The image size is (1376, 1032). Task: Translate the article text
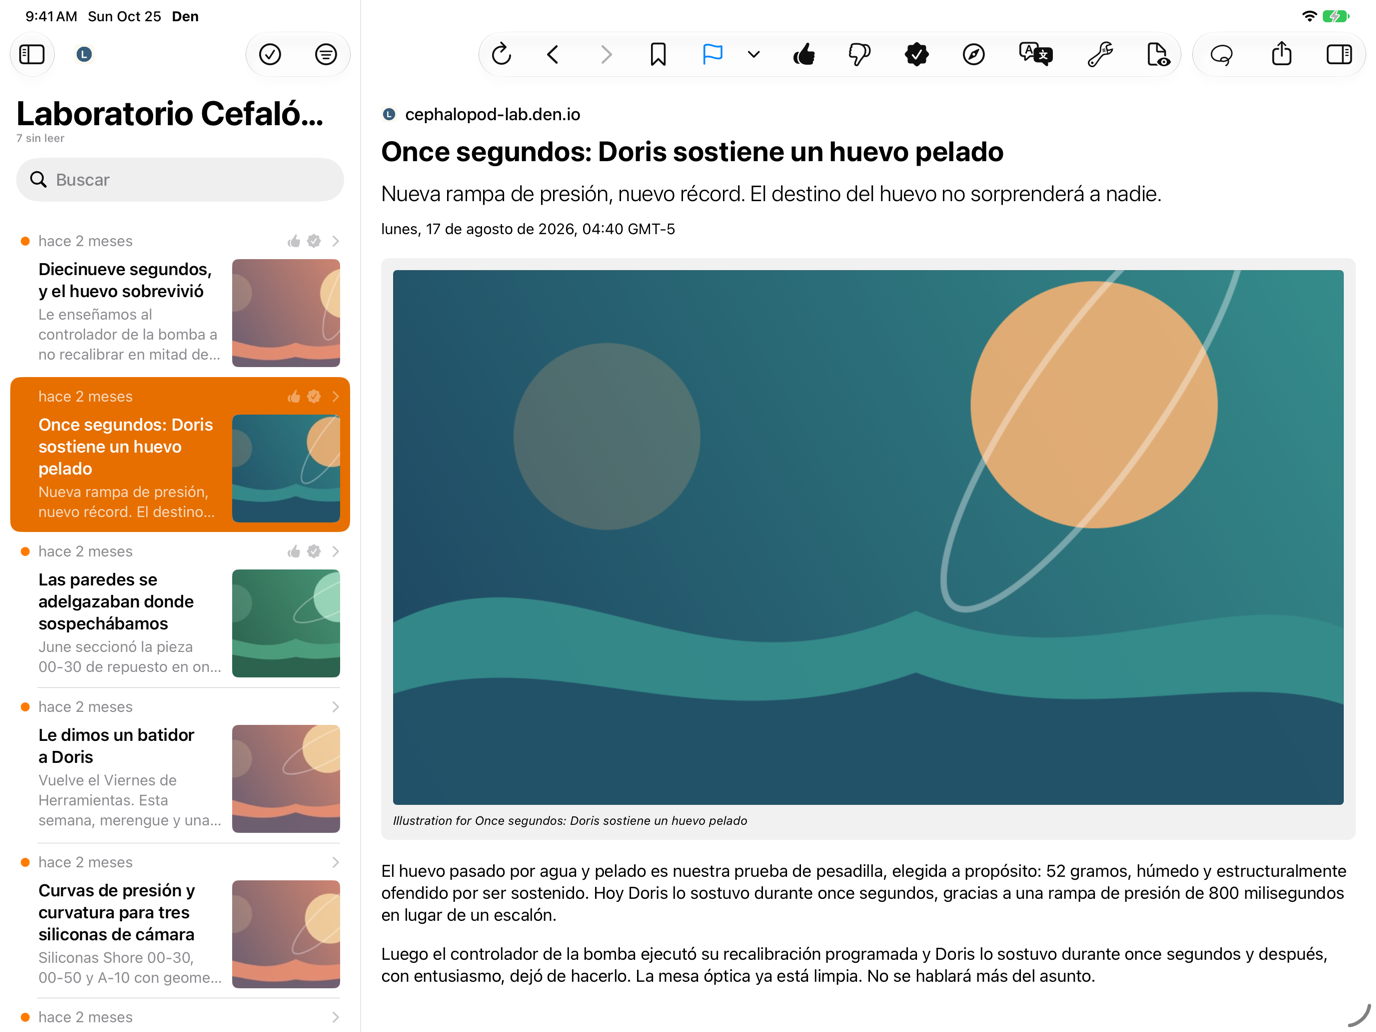click(x=1035, y=54)
